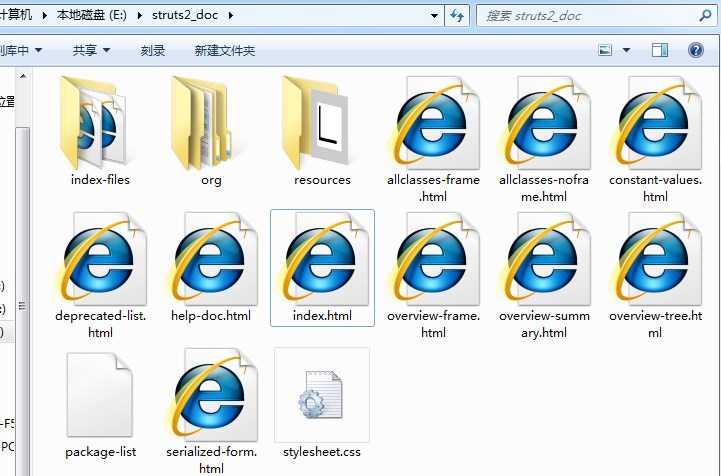Select deprecated-list.html file icon
Screen dimensions: 721x476
(x=101, y=258)
